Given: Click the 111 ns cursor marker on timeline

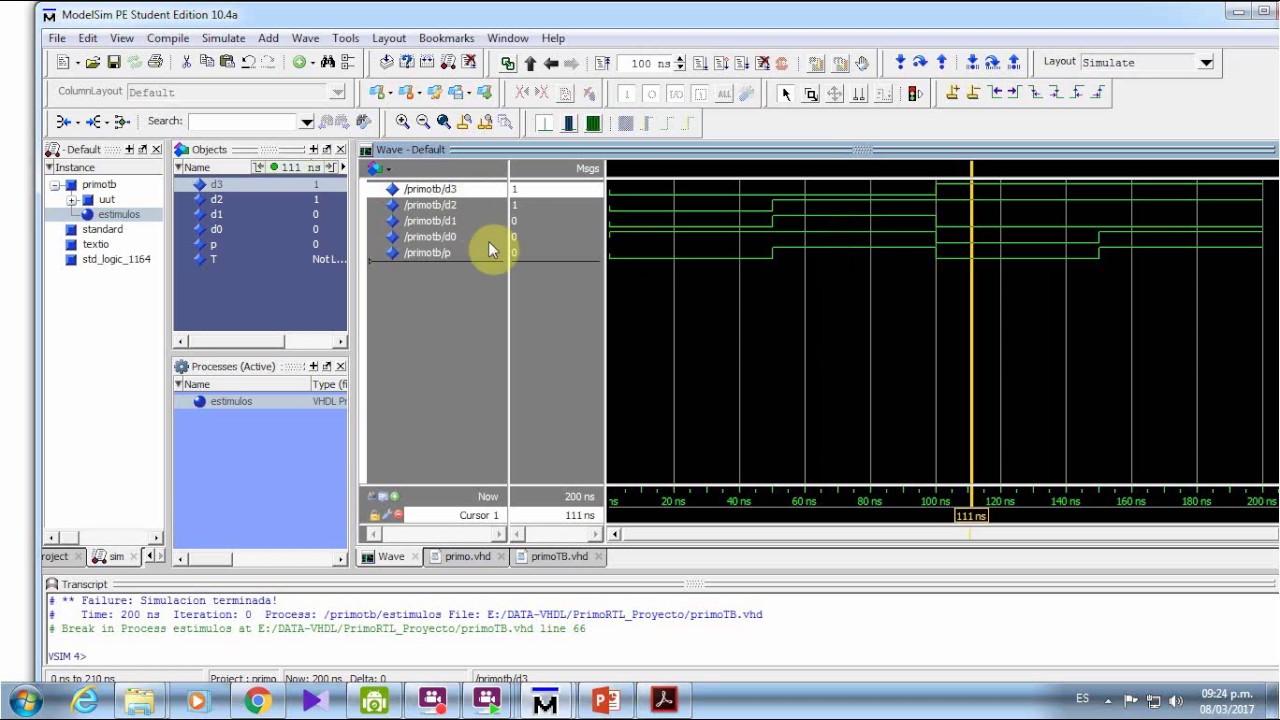Looking at the screenshot, I should (971, 516).
